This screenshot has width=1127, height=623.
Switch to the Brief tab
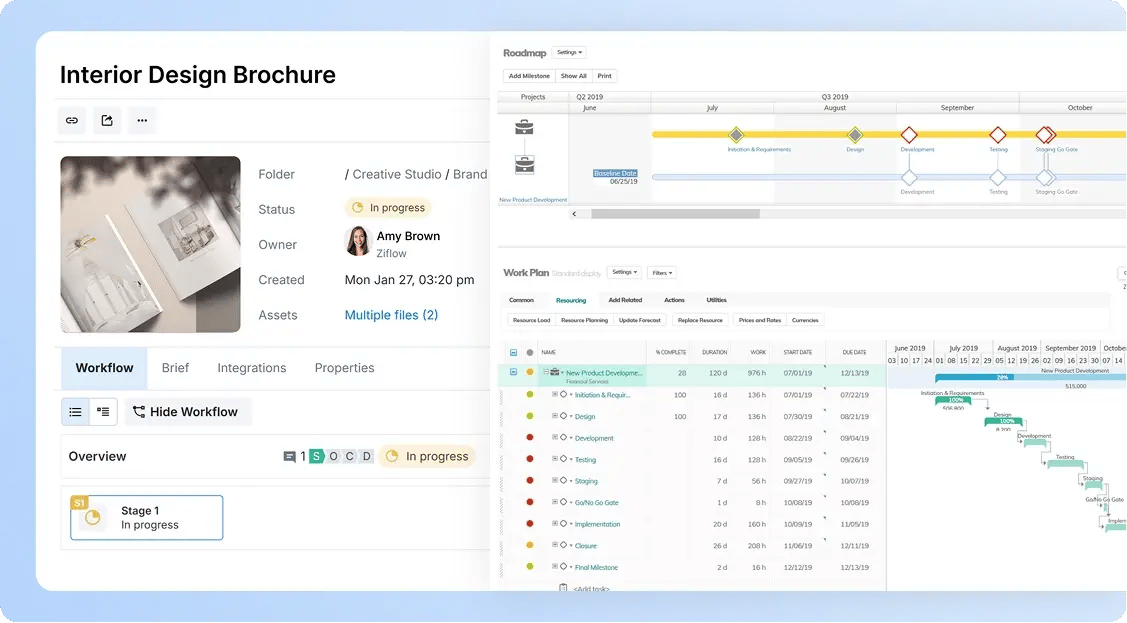click(175, 367)
